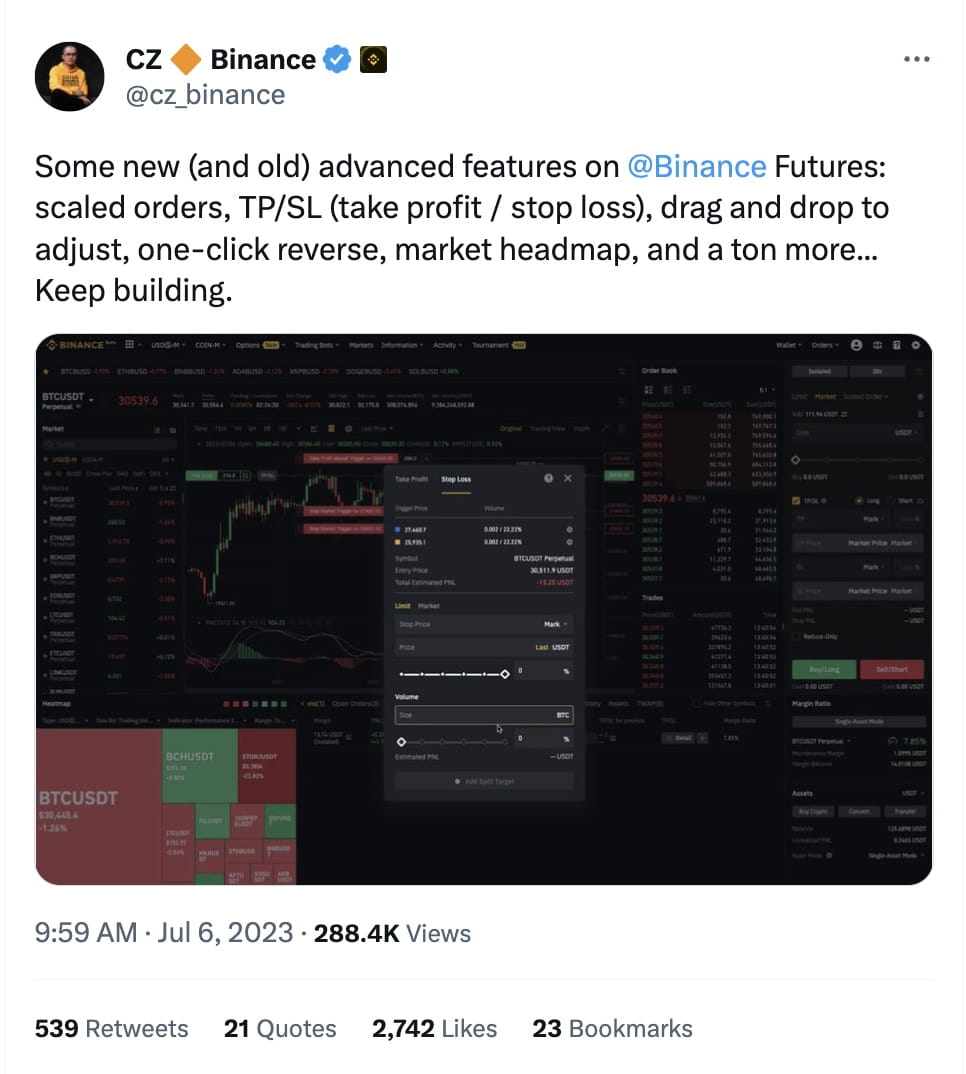Open the products grid icon in top navbar
The image size is (966, 1074).
pyautogui.click(x=129, y=344)
